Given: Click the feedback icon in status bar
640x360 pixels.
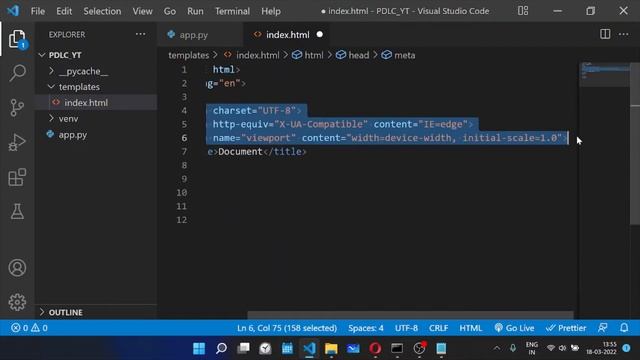Looking at the screenshot, I should coord(602,328).
